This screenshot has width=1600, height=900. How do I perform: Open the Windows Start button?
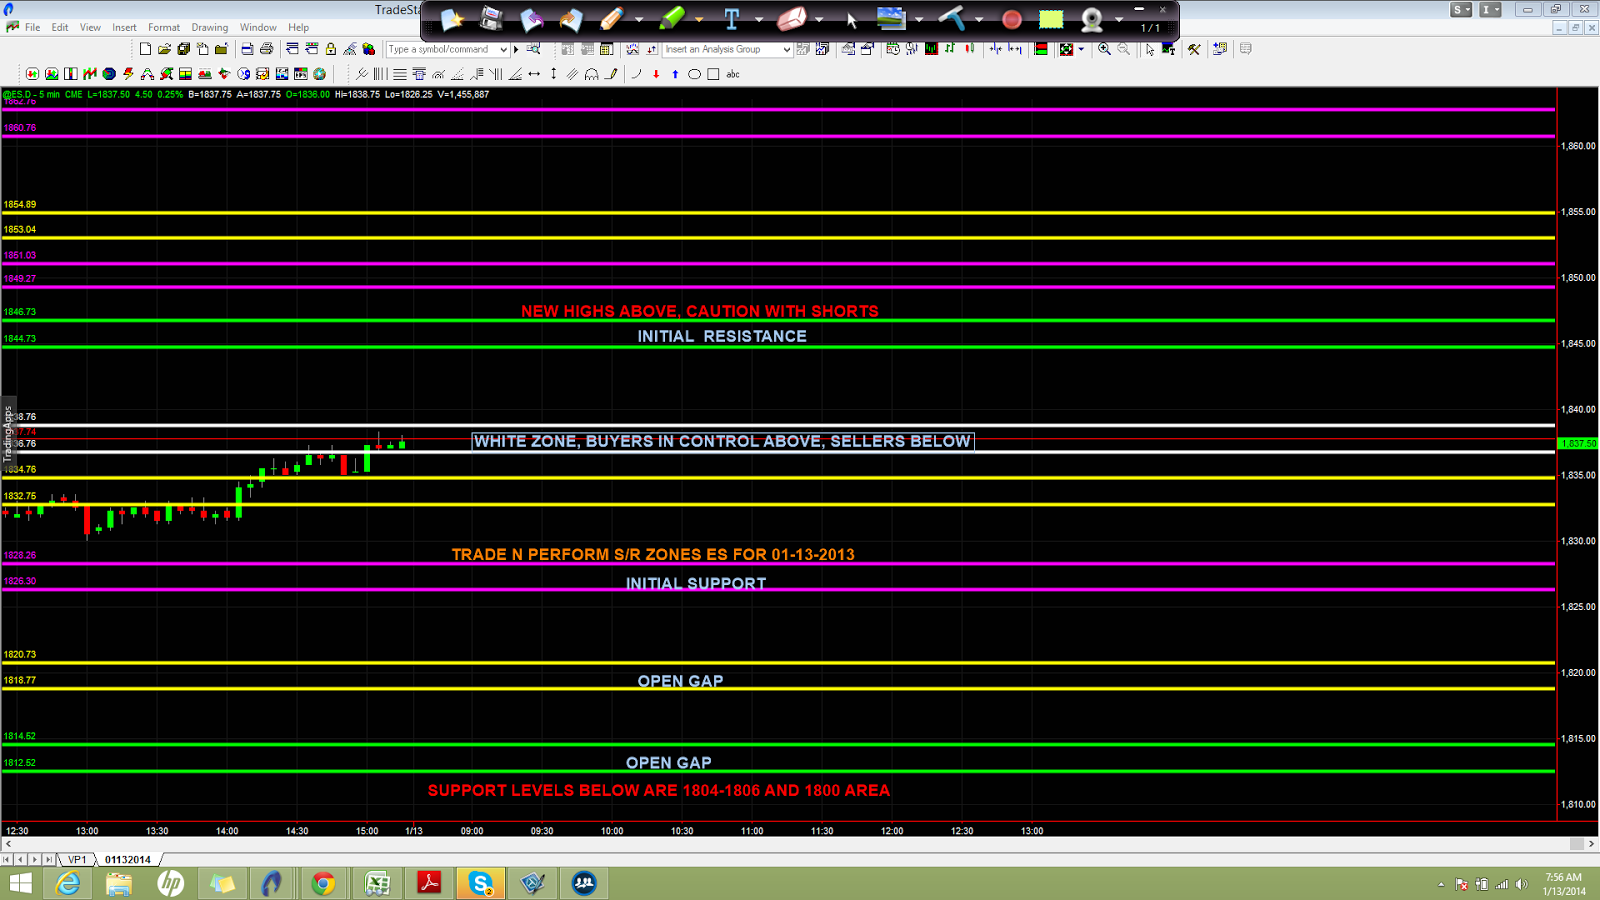(20, 883)
